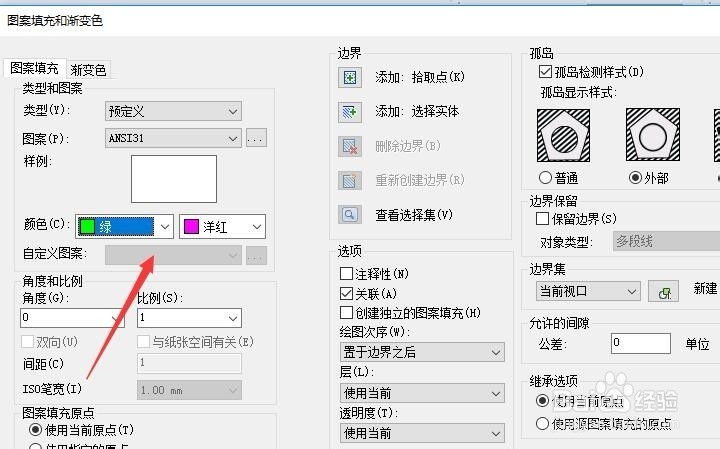
Task: Open the ISO笔宽 pen width dropdown
Action: coord(189,390)
